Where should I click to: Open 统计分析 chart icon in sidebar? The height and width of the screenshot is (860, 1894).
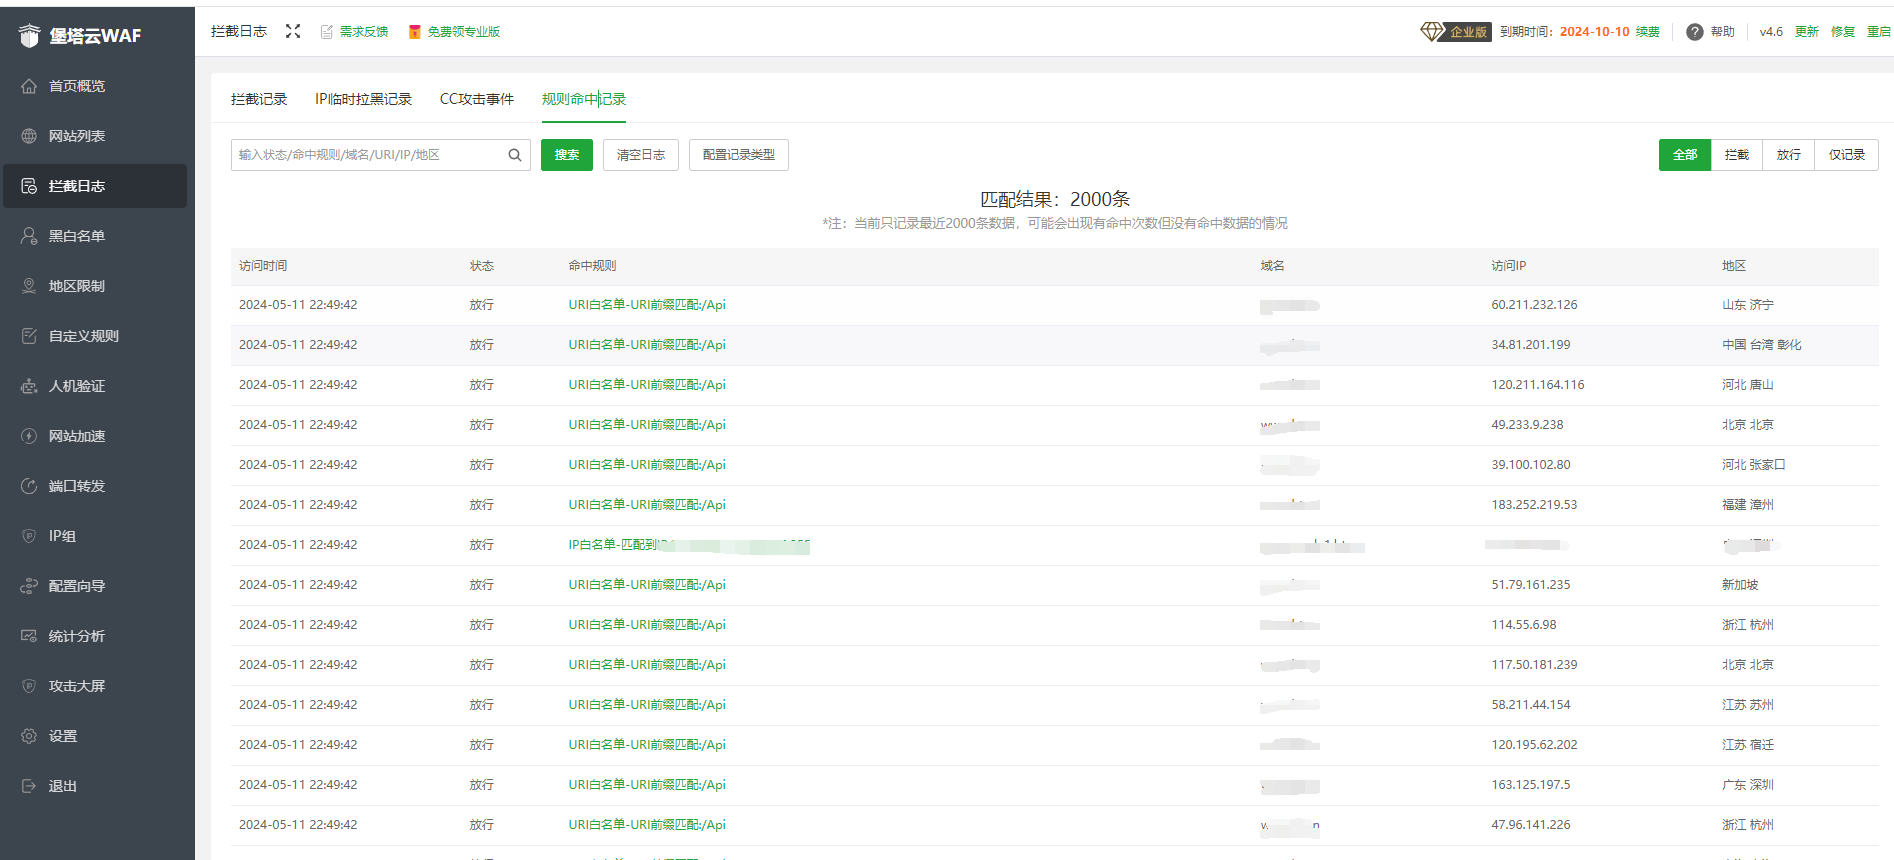pyautogui.click(x=29, y=636)
